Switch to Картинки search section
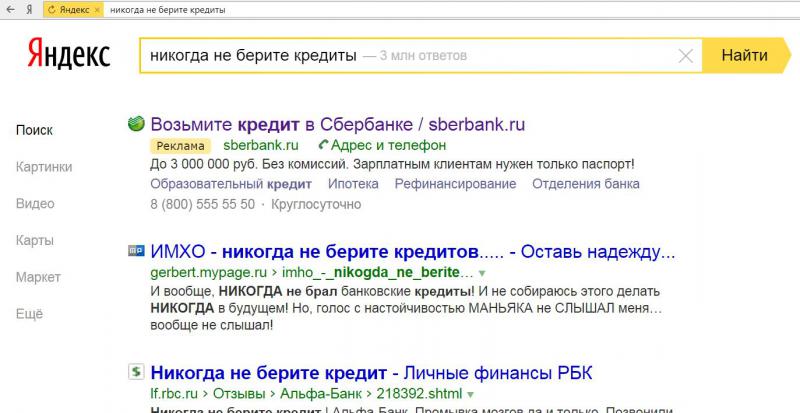 click(x=44, y=167)
